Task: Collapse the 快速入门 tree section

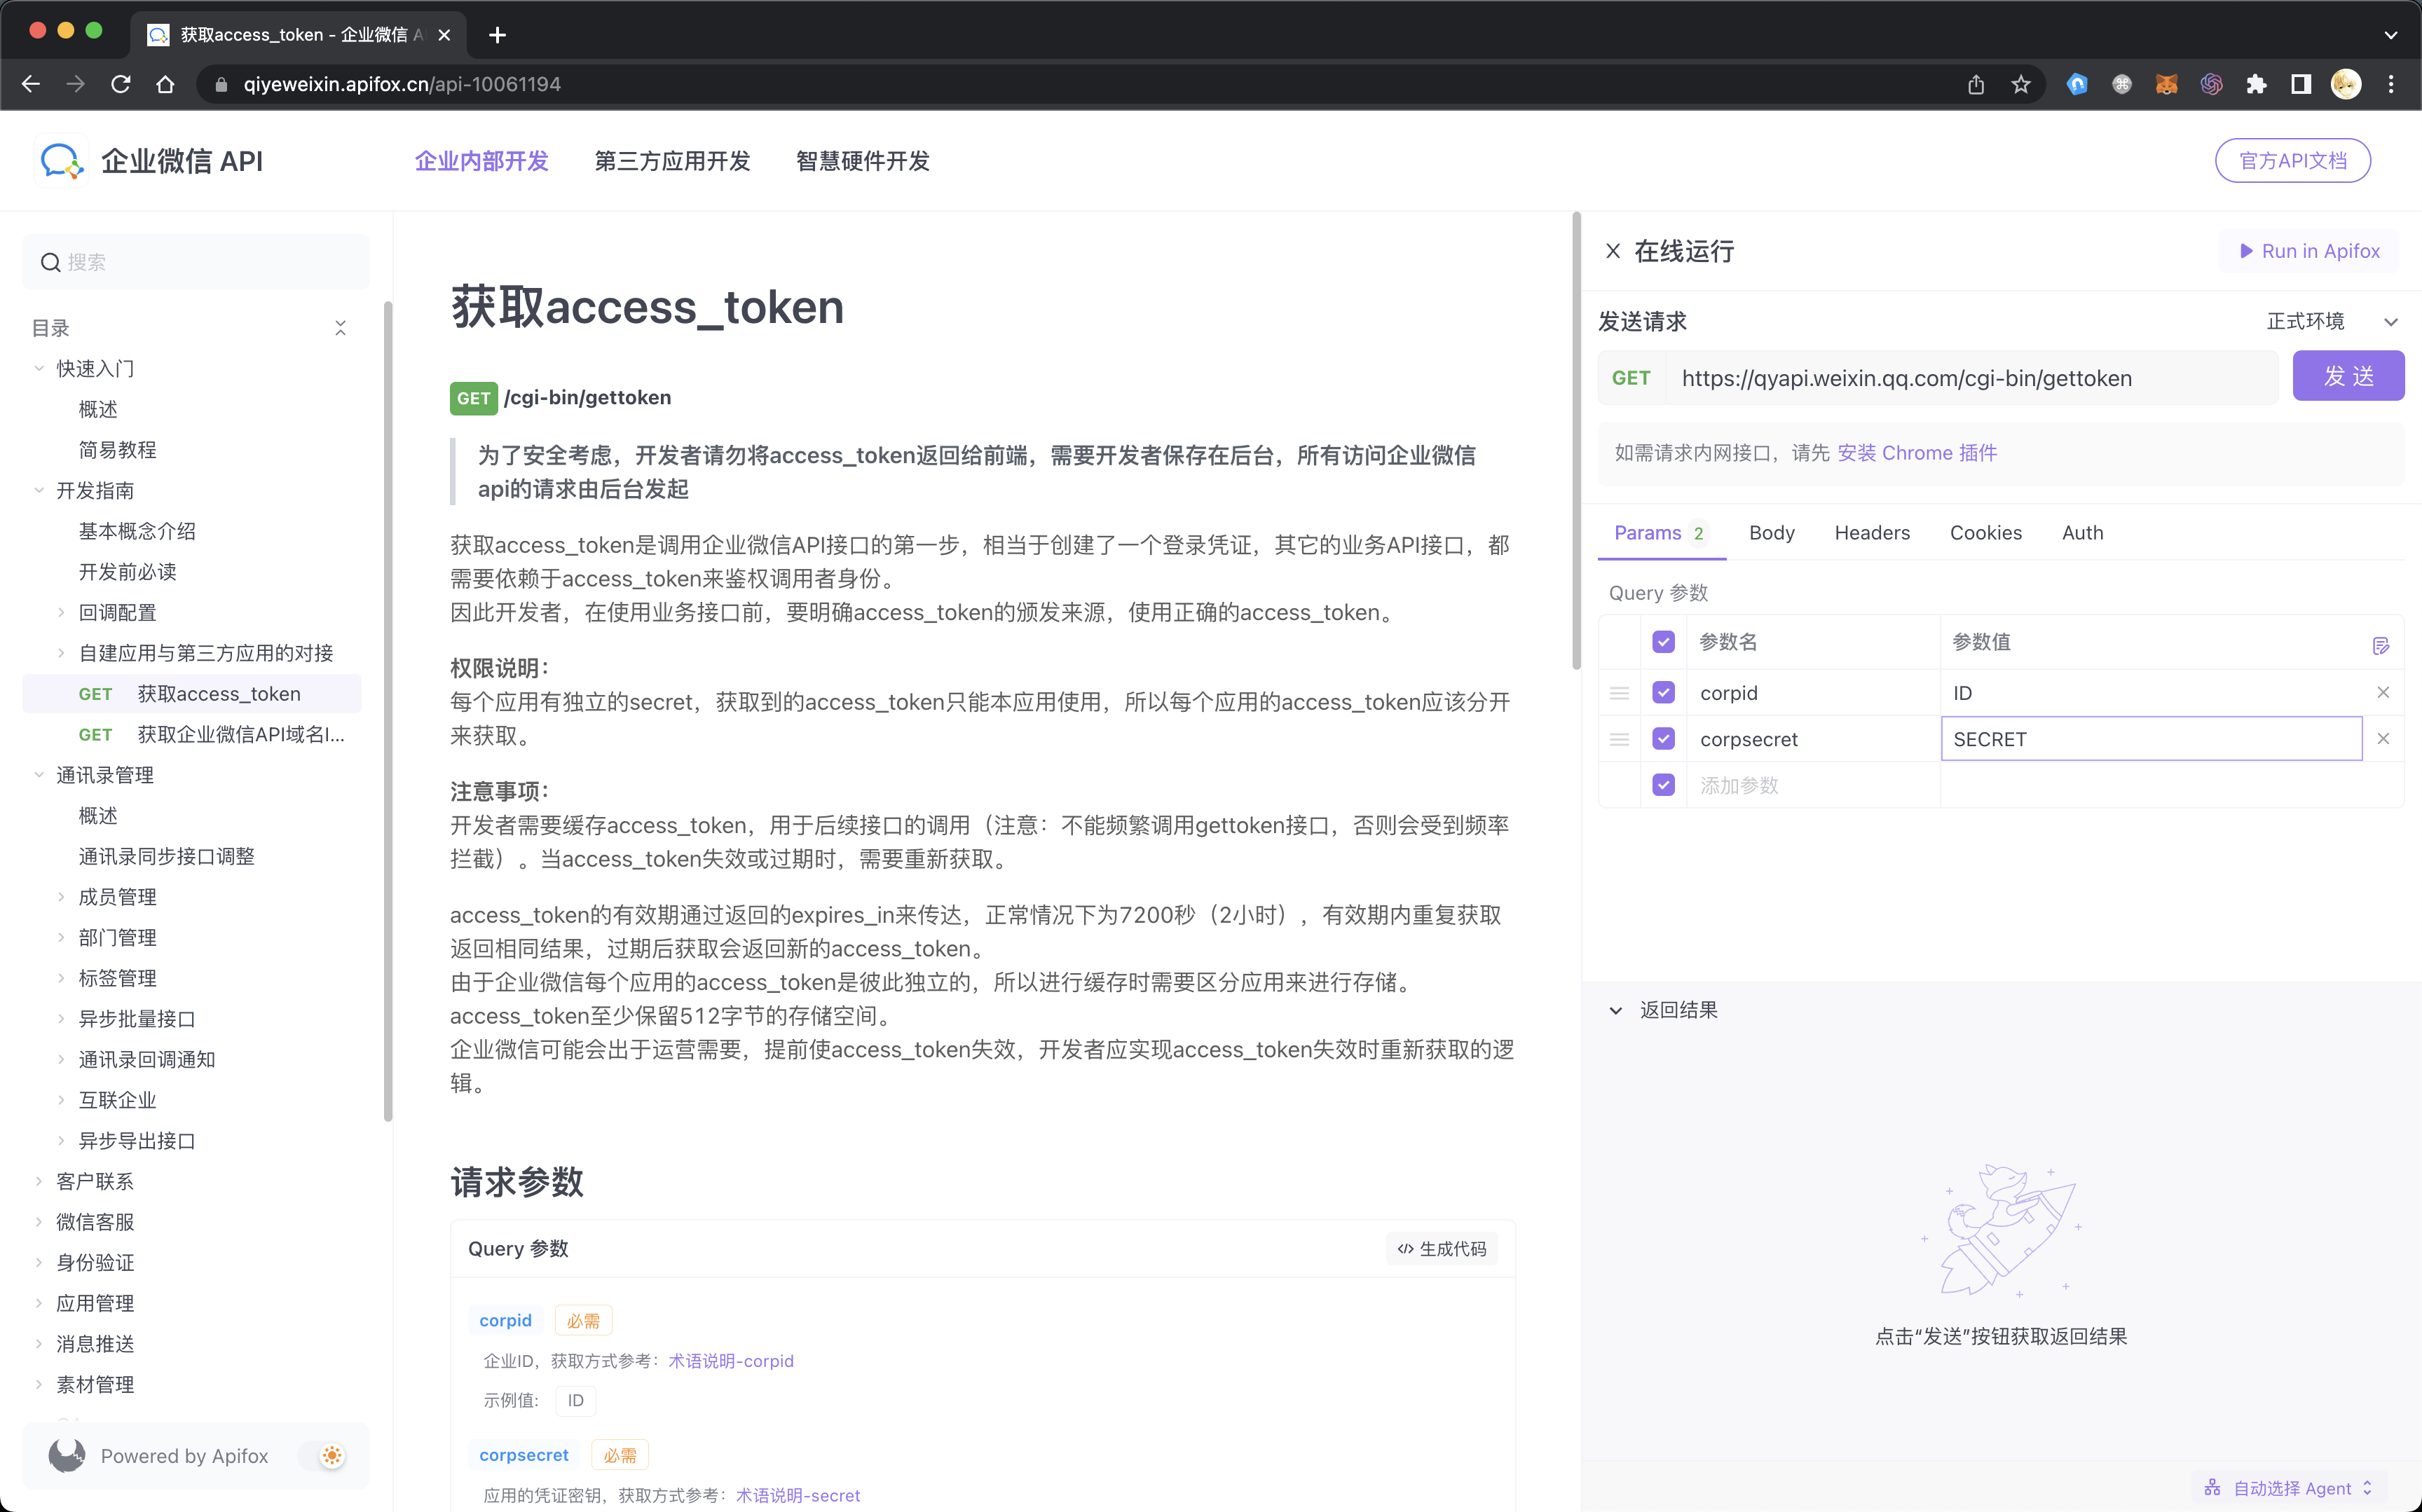Action: point(39,368)
